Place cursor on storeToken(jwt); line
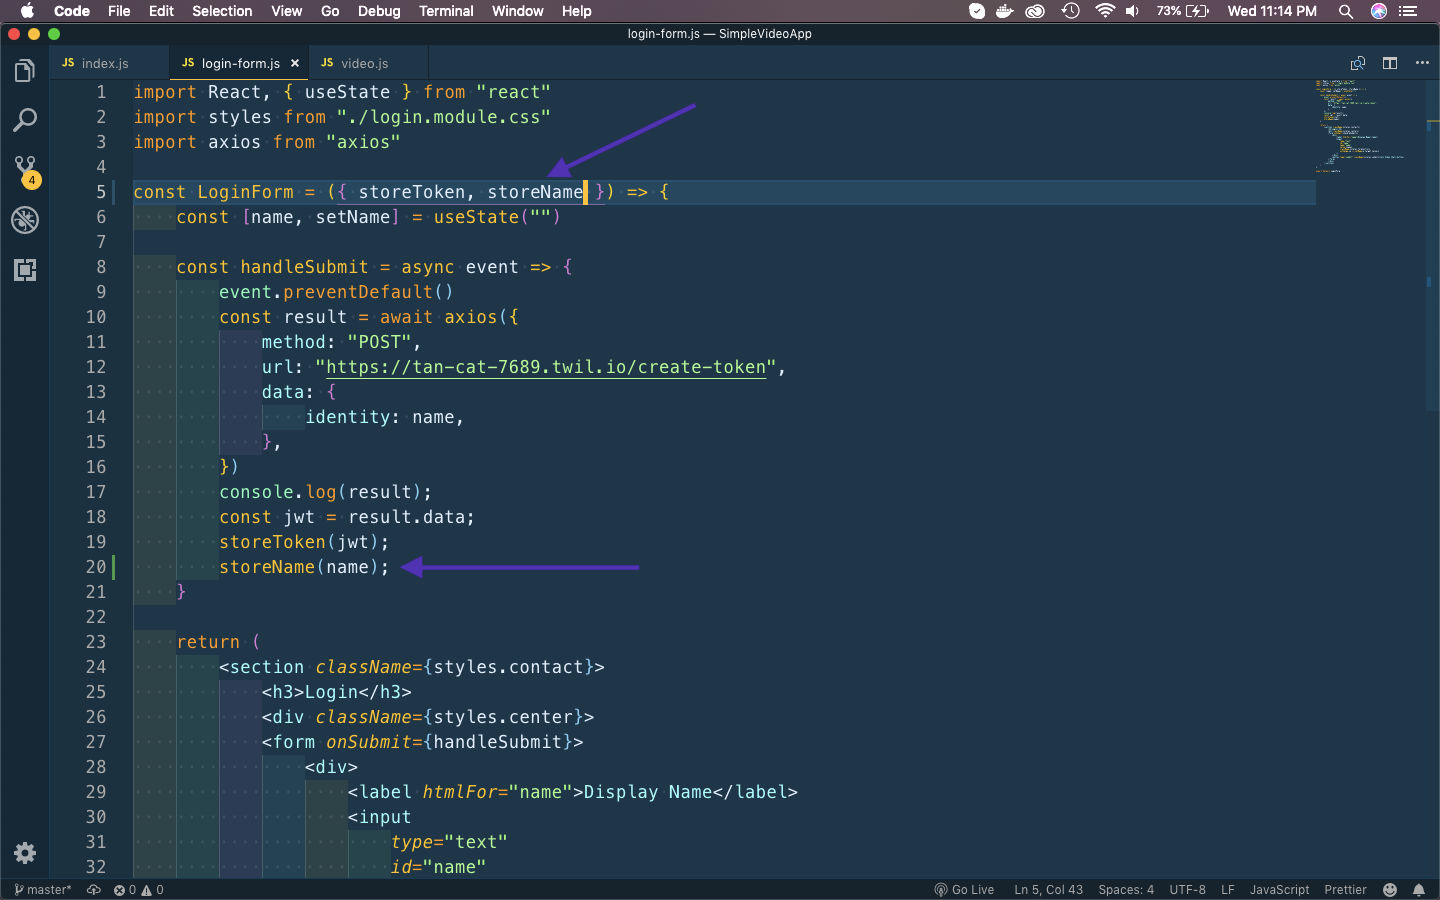The width and height of the screenshot is (1440, 900). [x=304, y=542]
